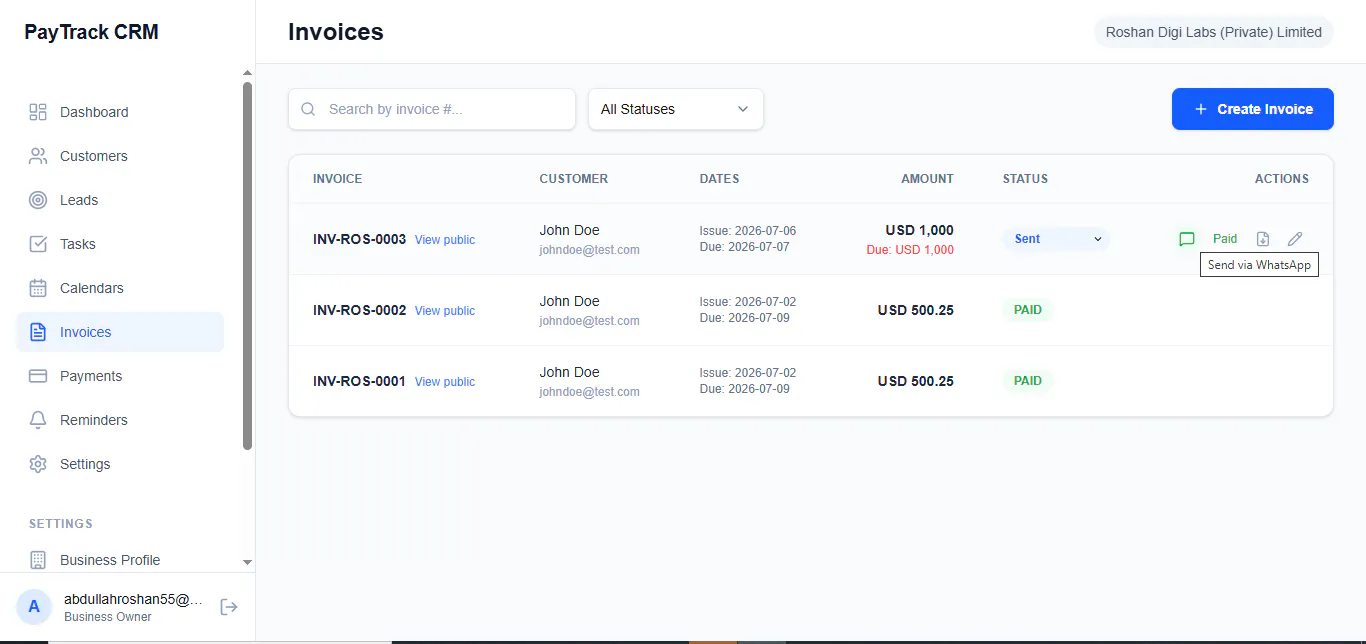Click the Tasks checkmark icon
Screen dimensions: 1366x644
[38, 244]
